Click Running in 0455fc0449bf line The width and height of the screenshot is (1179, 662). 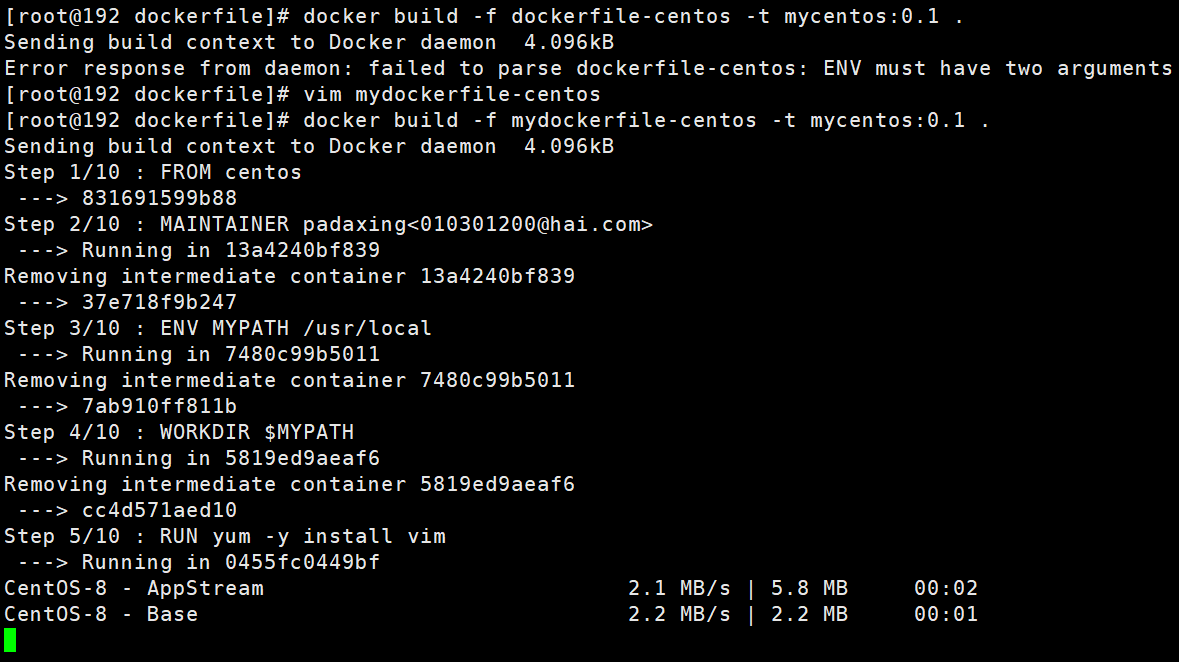199,563
